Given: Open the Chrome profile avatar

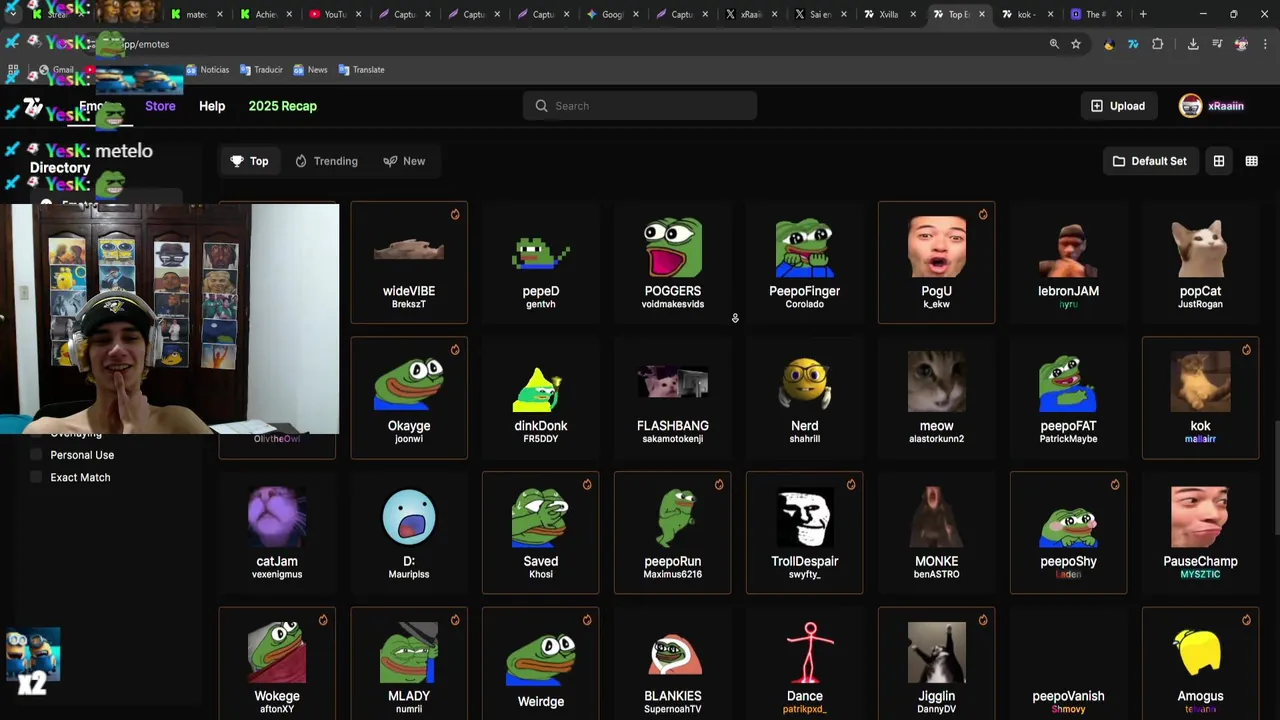Looking at the screenshot, I should pyautogui.click(x=1241, y=44).
